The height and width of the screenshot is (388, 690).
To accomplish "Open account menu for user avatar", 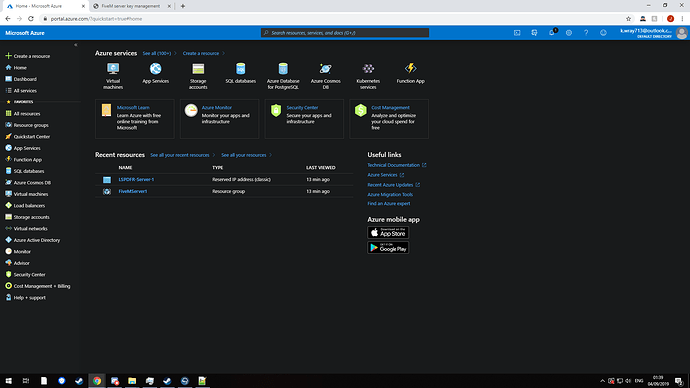I will pos(682,33).
